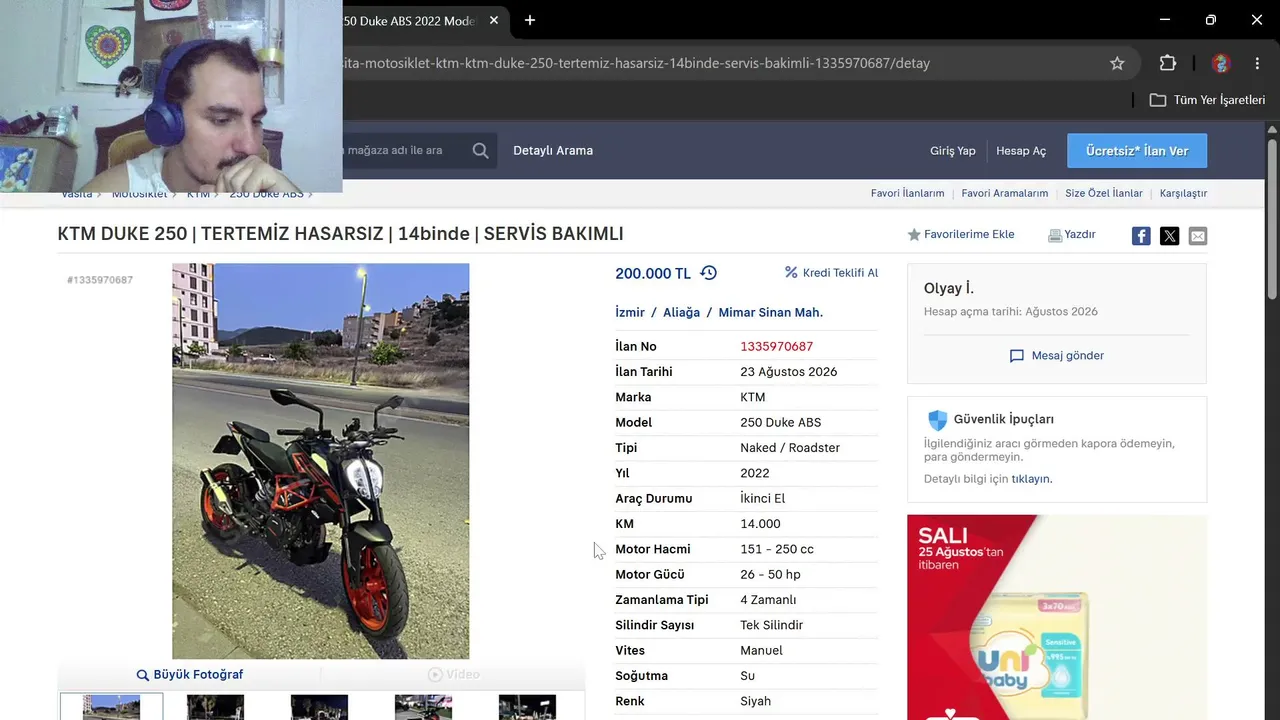Print the listing with Yazdır
The width and height of the screenshot is (1280, 720).
(1072, 235)
